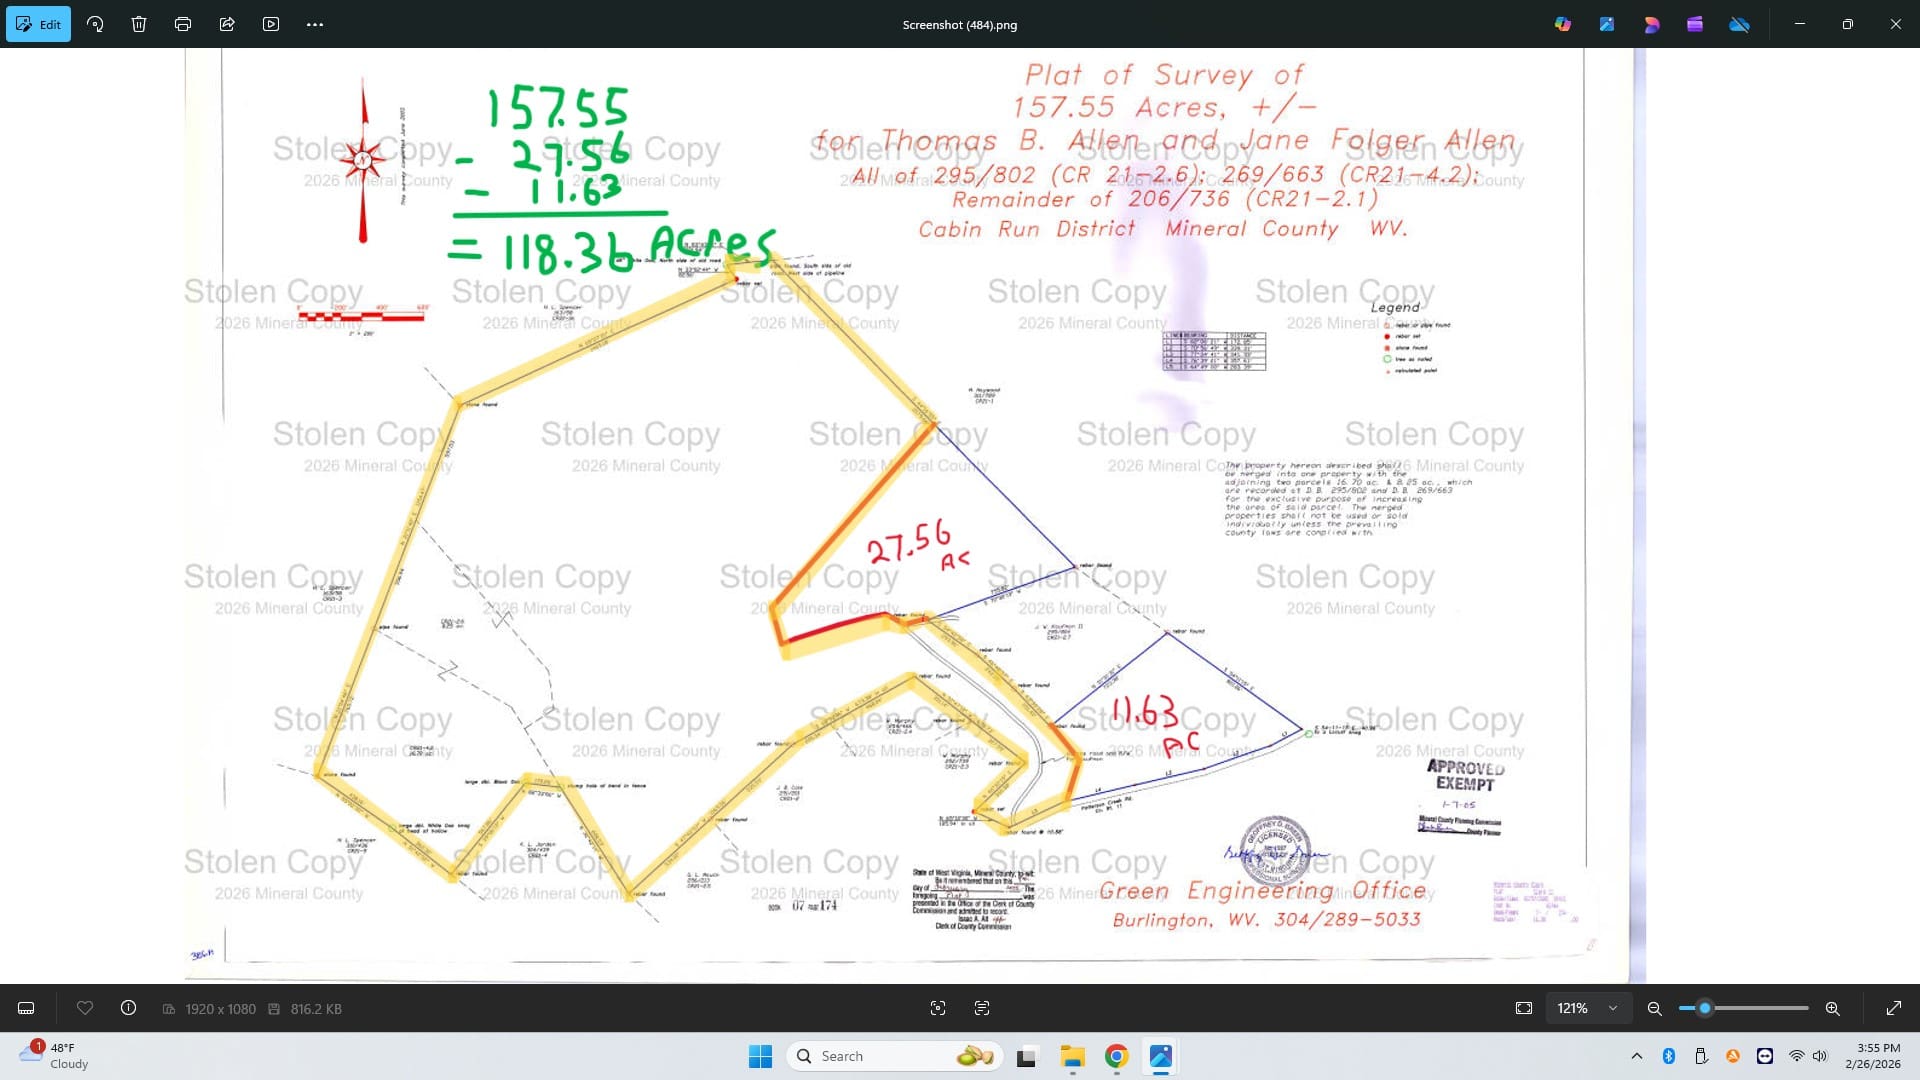Screen dimensions: 1920x1080
Task: Click the zoom in magnifier
Action: coord(1833,1008)
